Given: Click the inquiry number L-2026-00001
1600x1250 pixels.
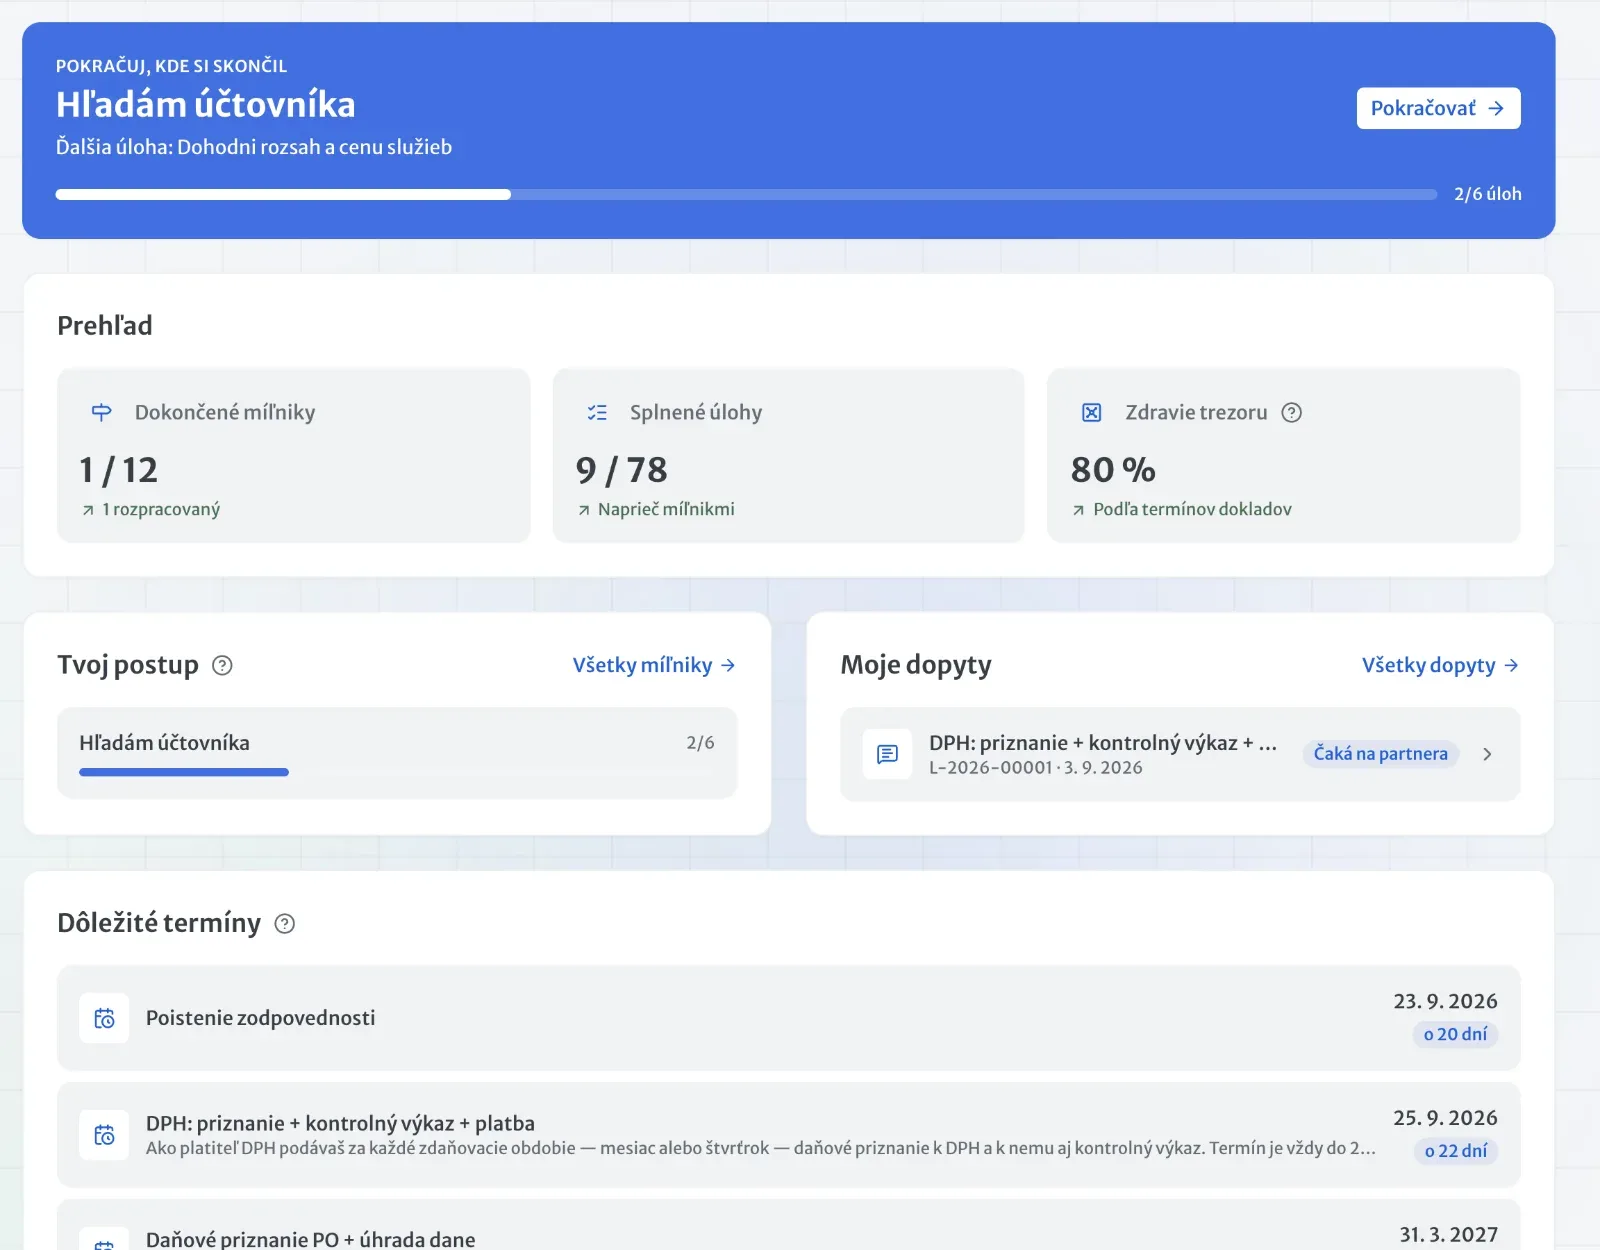Looking at the screenshot, I should point(991,768).
